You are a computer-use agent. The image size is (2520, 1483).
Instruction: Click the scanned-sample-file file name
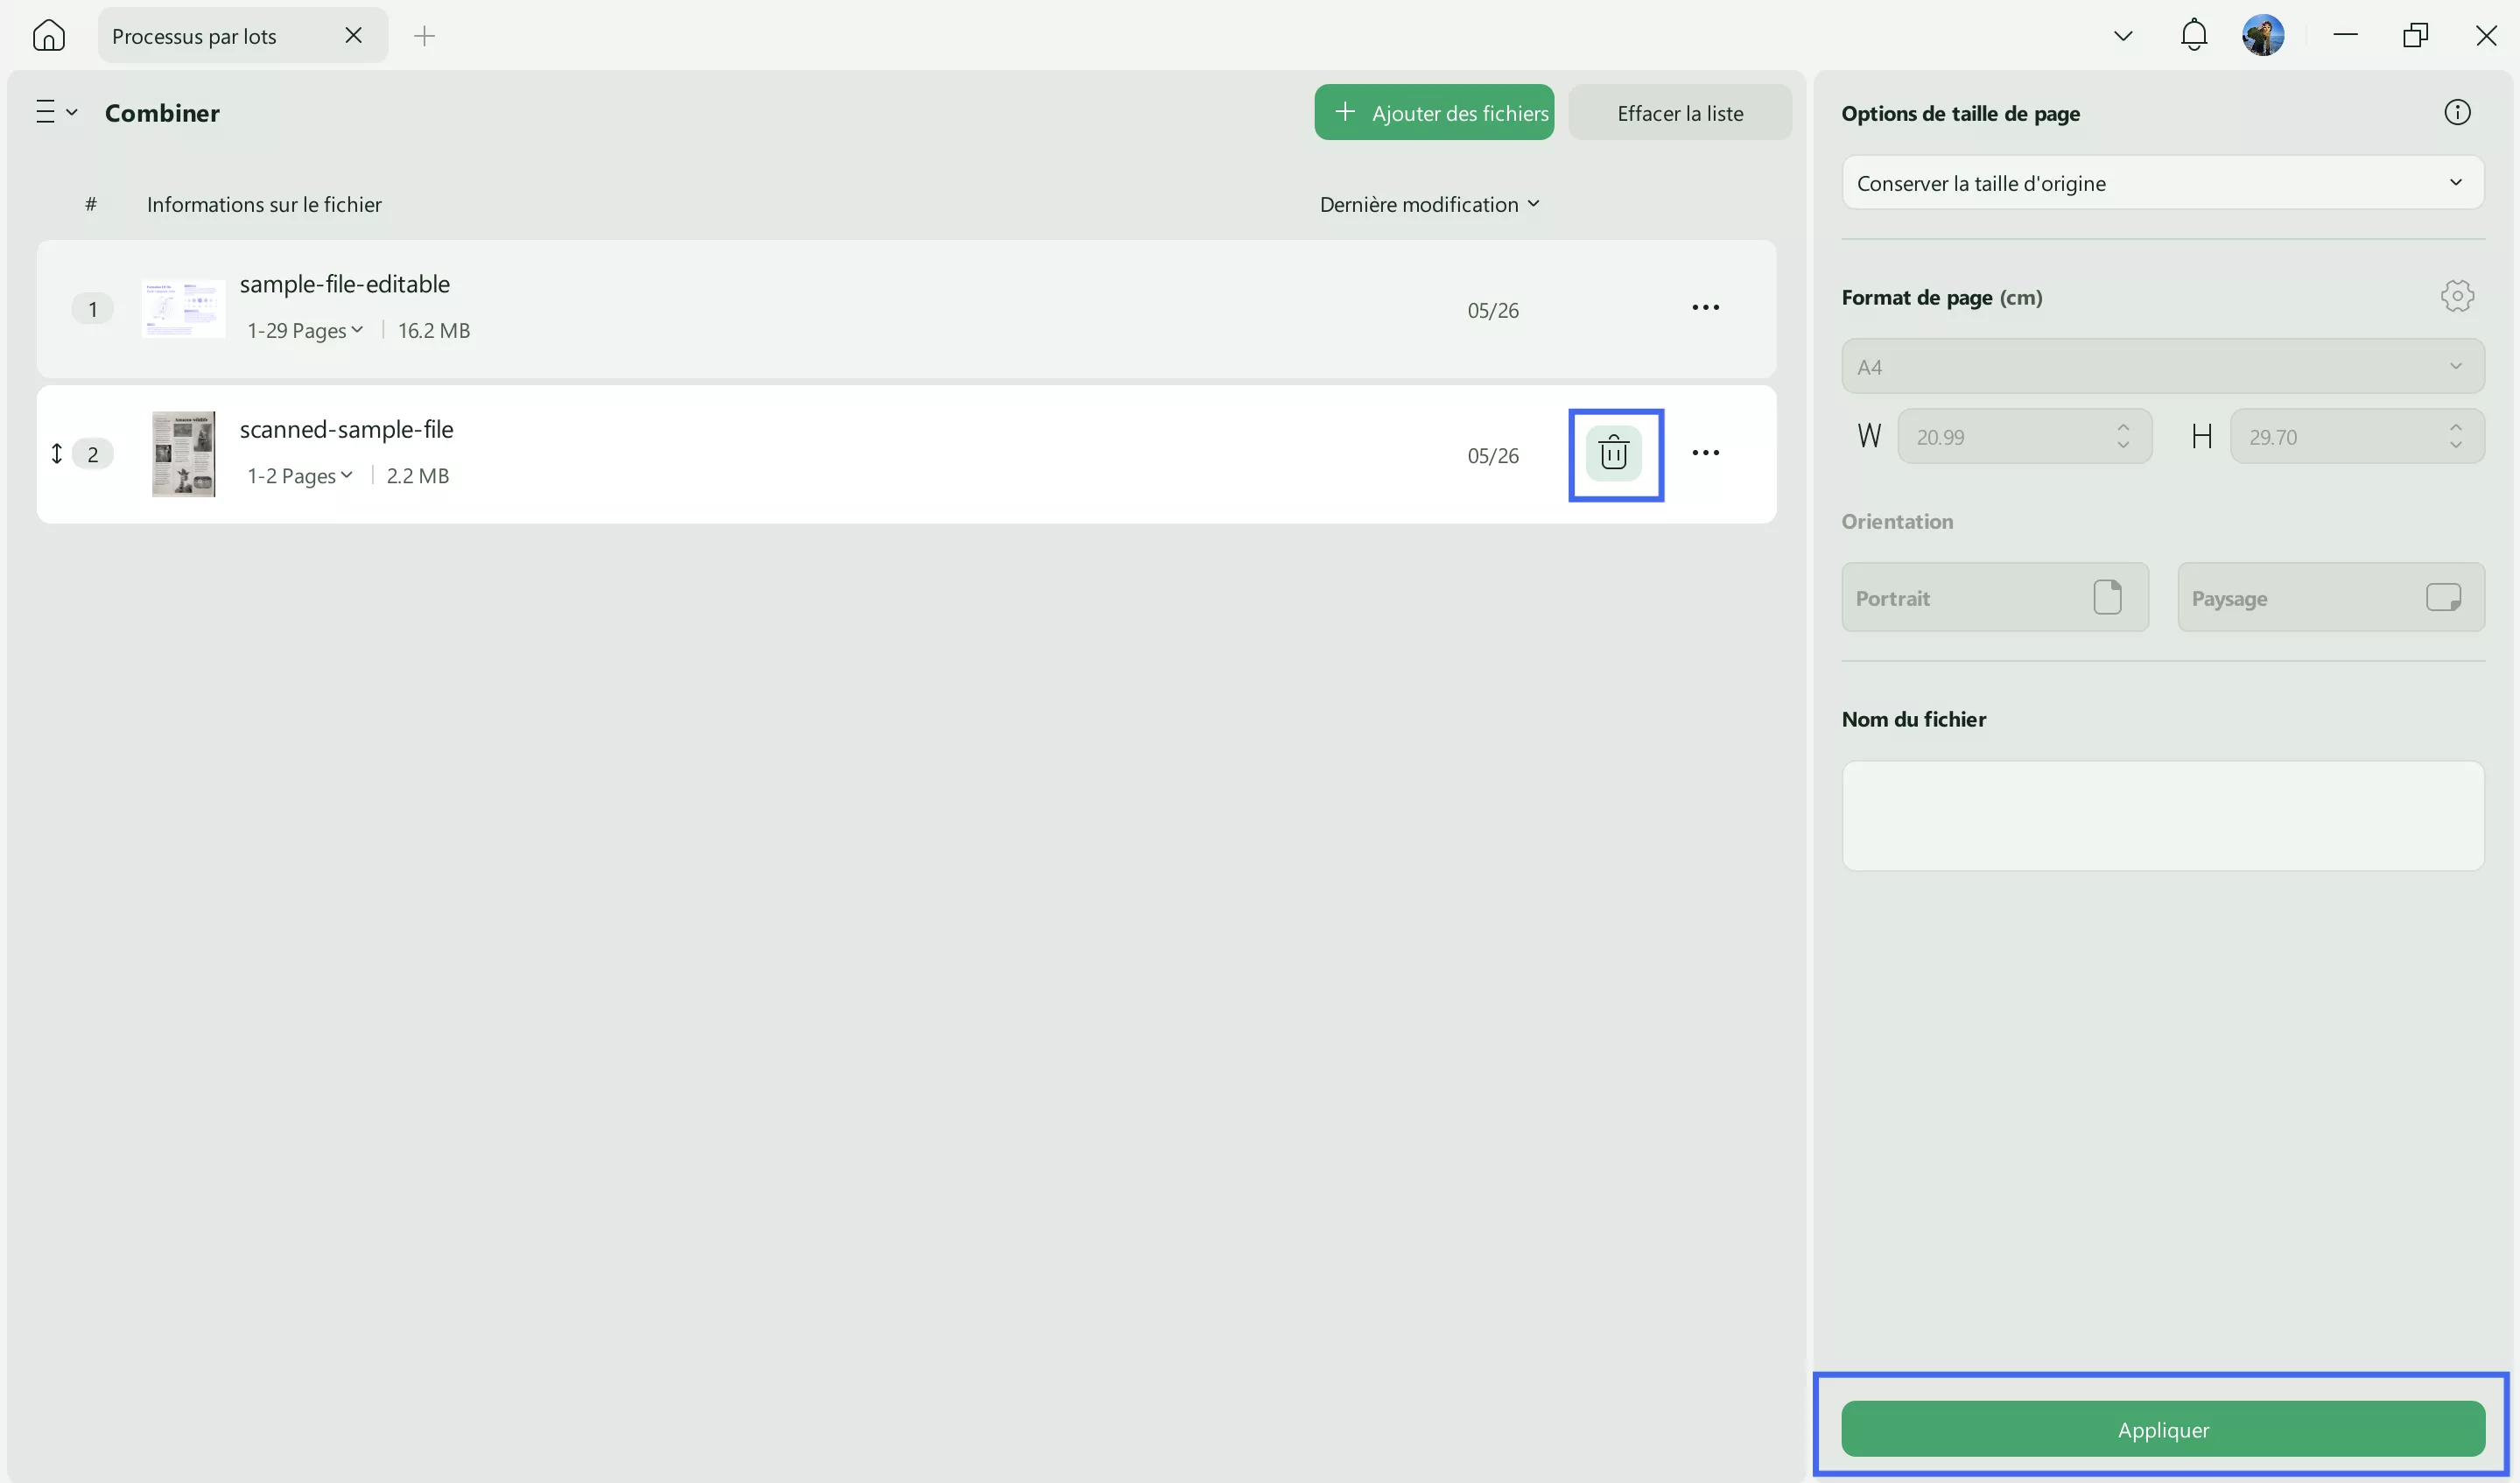[x=346, y=429]
